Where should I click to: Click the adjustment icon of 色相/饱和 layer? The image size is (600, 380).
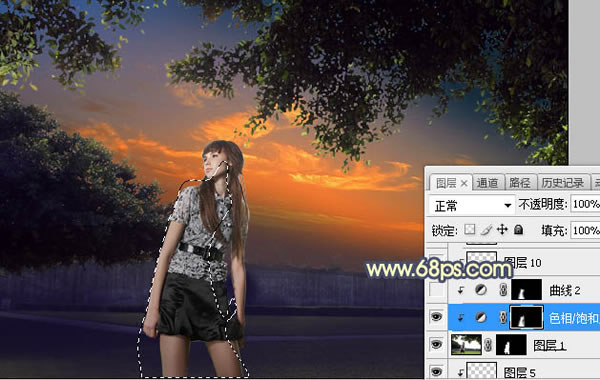pyautogui.click(x=481, y=317)
